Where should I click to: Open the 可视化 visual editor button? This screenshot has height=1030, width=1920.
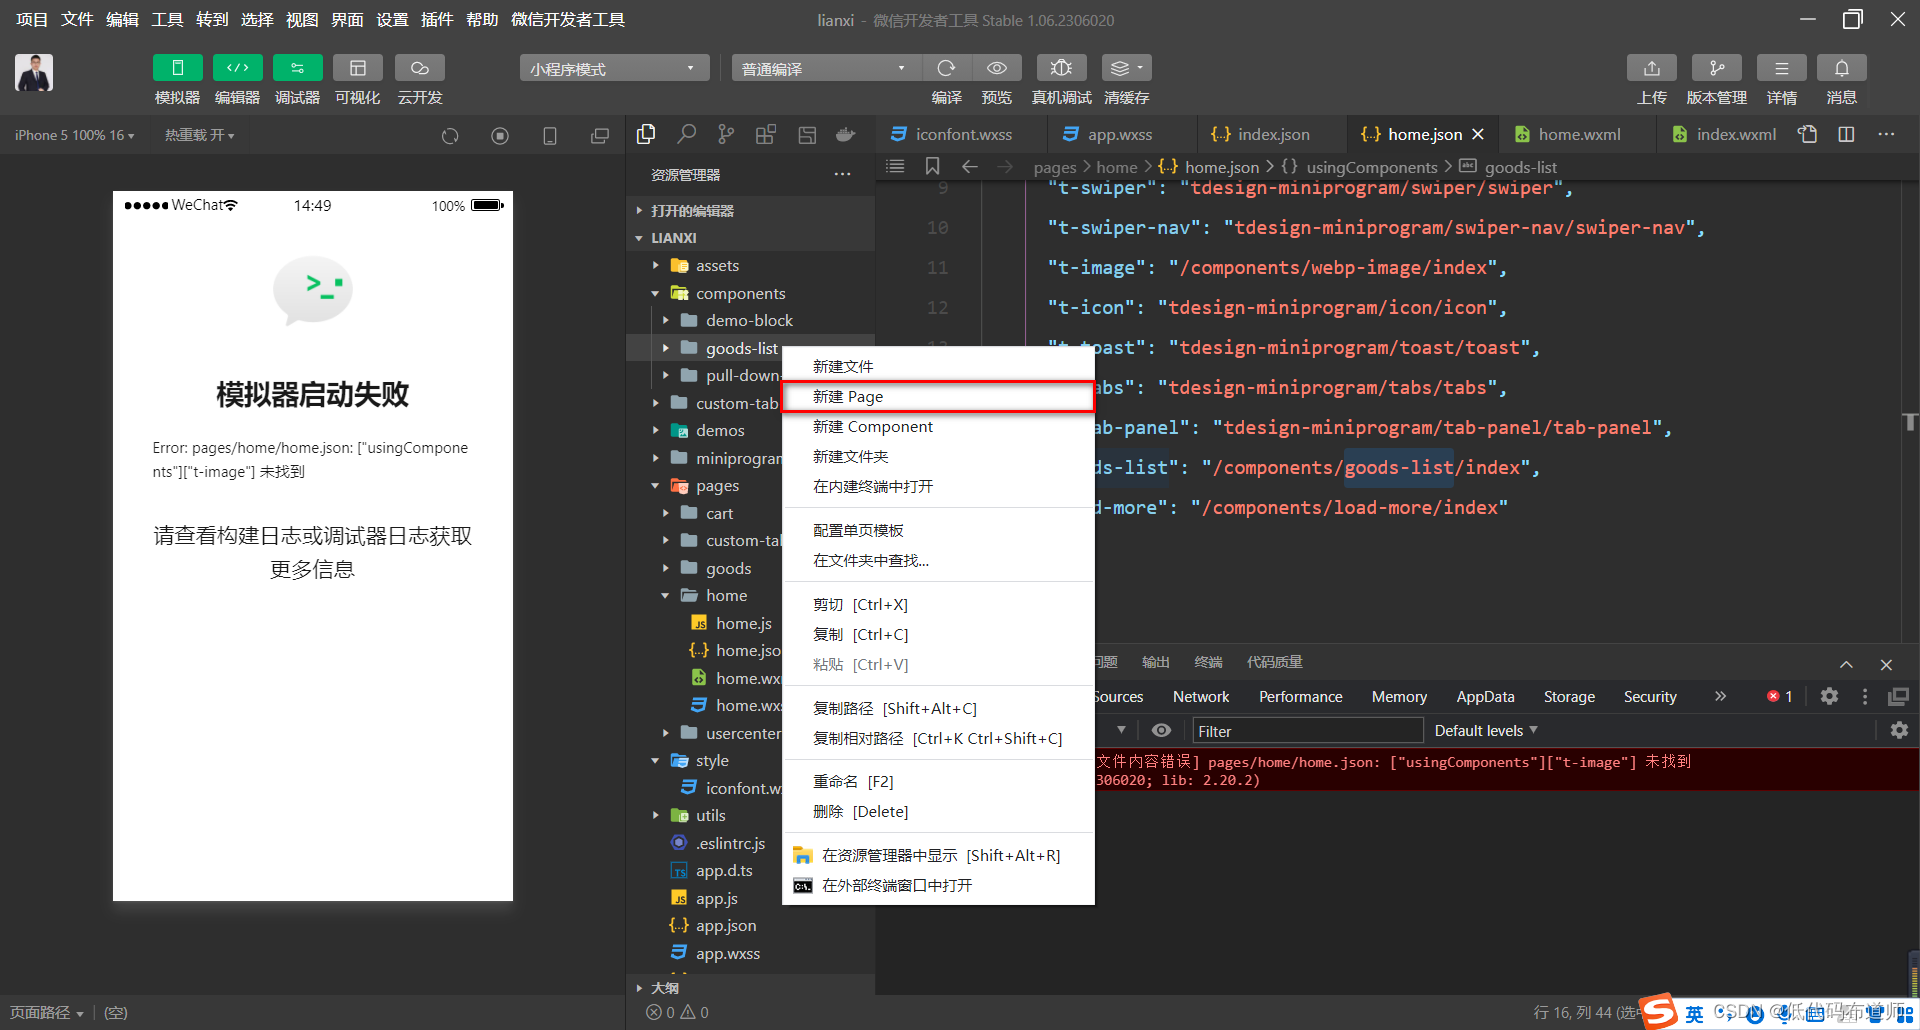357,68
